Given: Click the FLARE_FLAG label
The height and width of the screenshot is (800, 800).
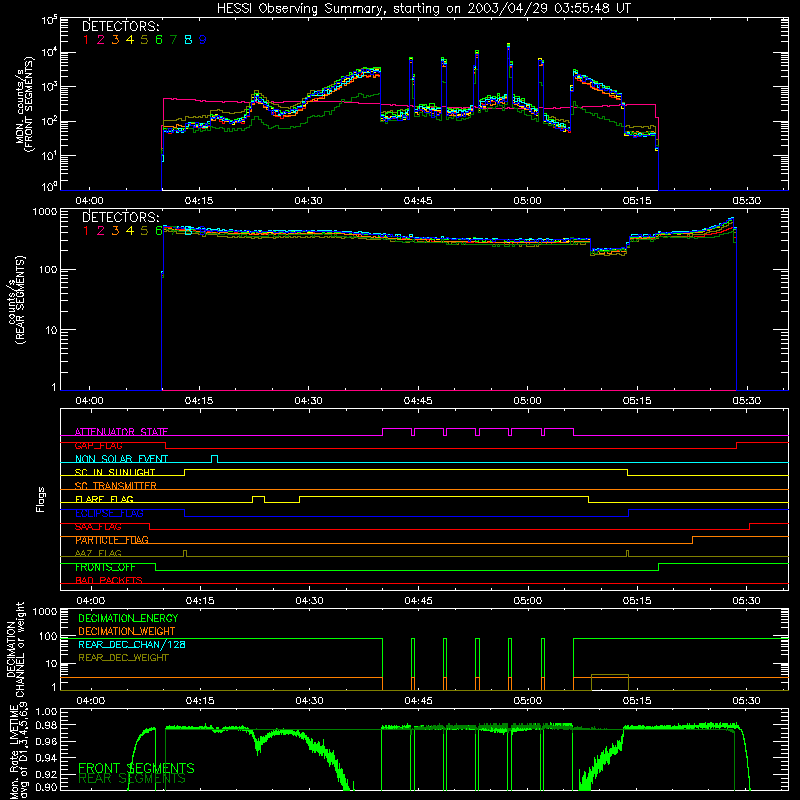Looking at the screenshot, I should [x=104, y=499].
